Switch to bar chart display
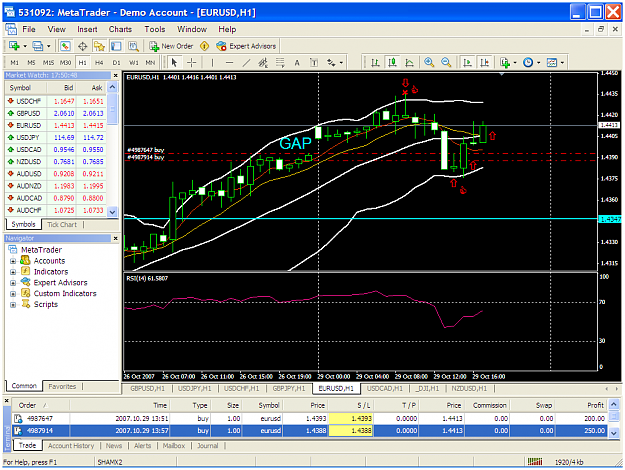This screenshot has width=625, height=470. point(375,63)
